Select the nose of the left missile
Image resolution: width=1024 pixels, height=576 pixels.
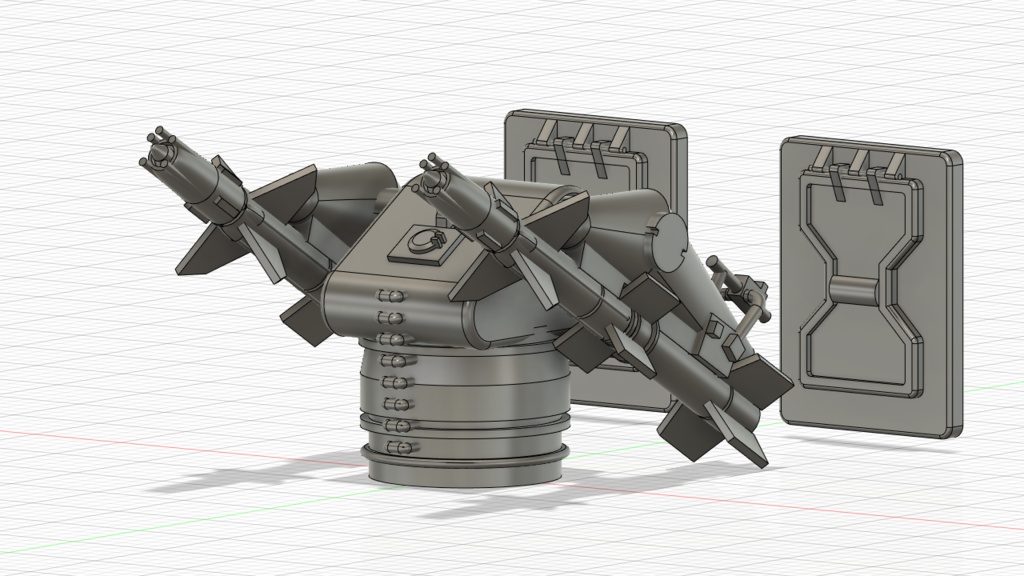coord(158,152)
